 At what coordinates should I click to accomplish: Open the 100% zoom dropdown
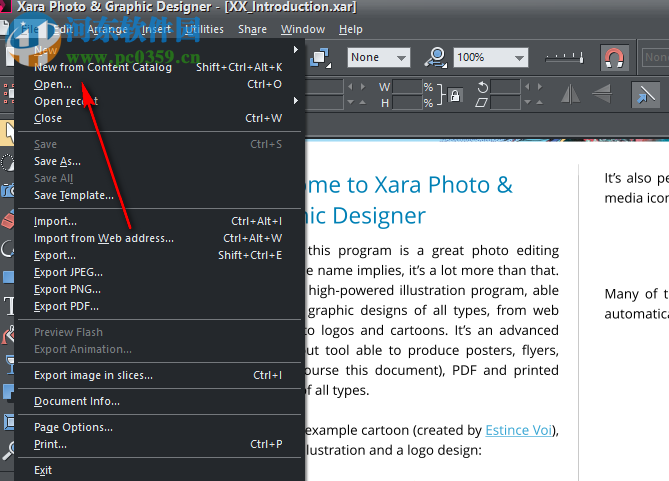[x=491, y=57]
